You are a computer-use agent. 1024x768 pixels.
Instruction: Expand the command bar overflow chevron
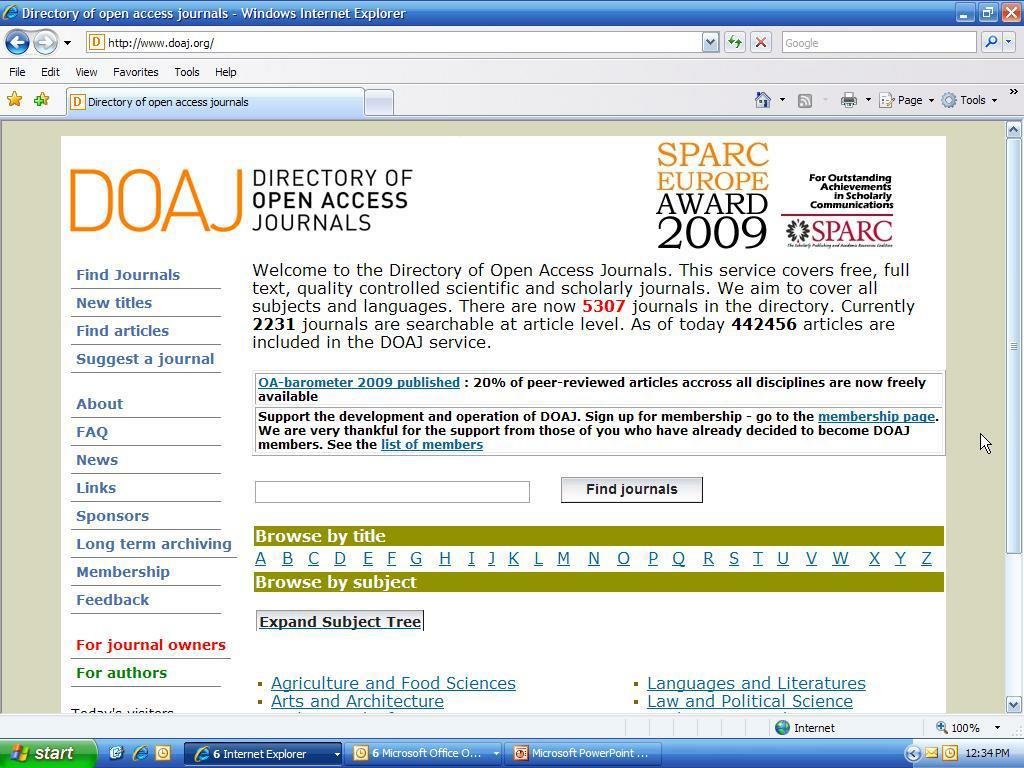tap(1014, 91)
